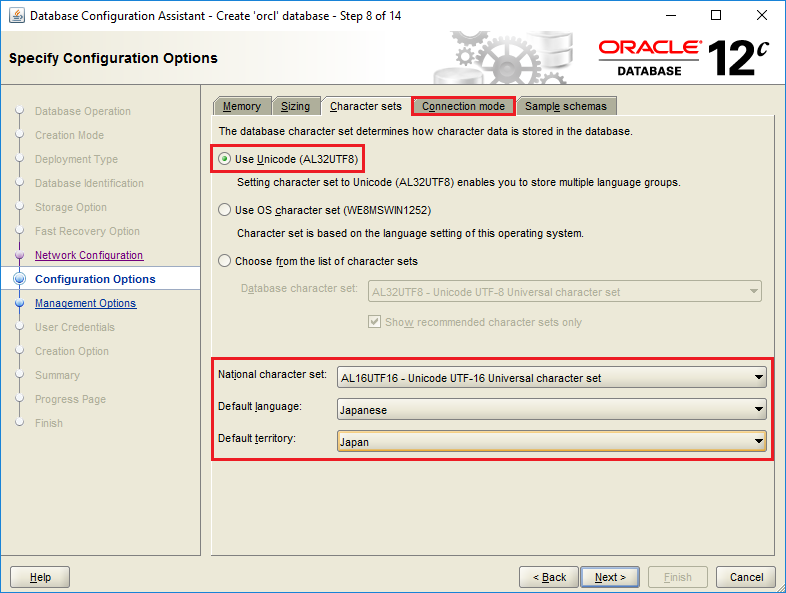
Task: Close the Database Configuration Assistant window
Action: tap(762, 16)
